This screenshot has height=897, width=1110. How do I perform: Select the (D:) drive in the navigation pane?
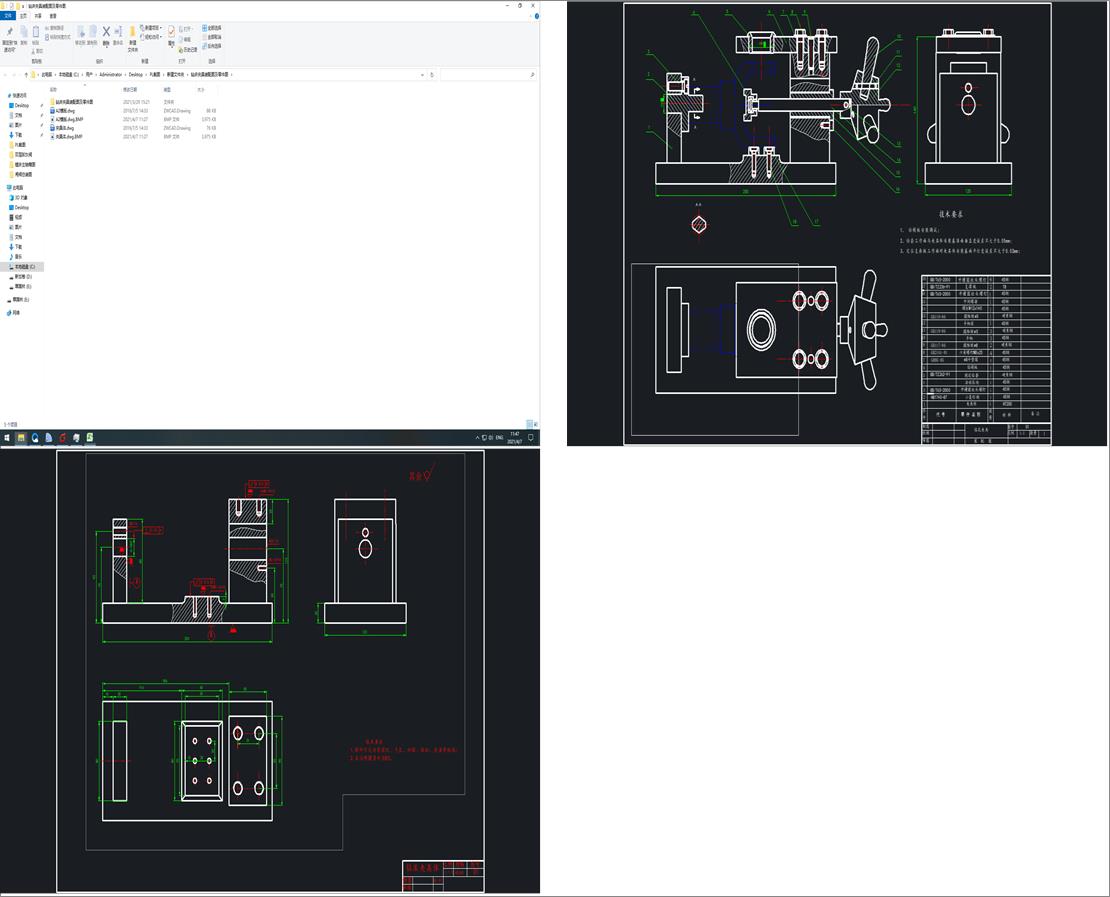[x=23, y=277]
